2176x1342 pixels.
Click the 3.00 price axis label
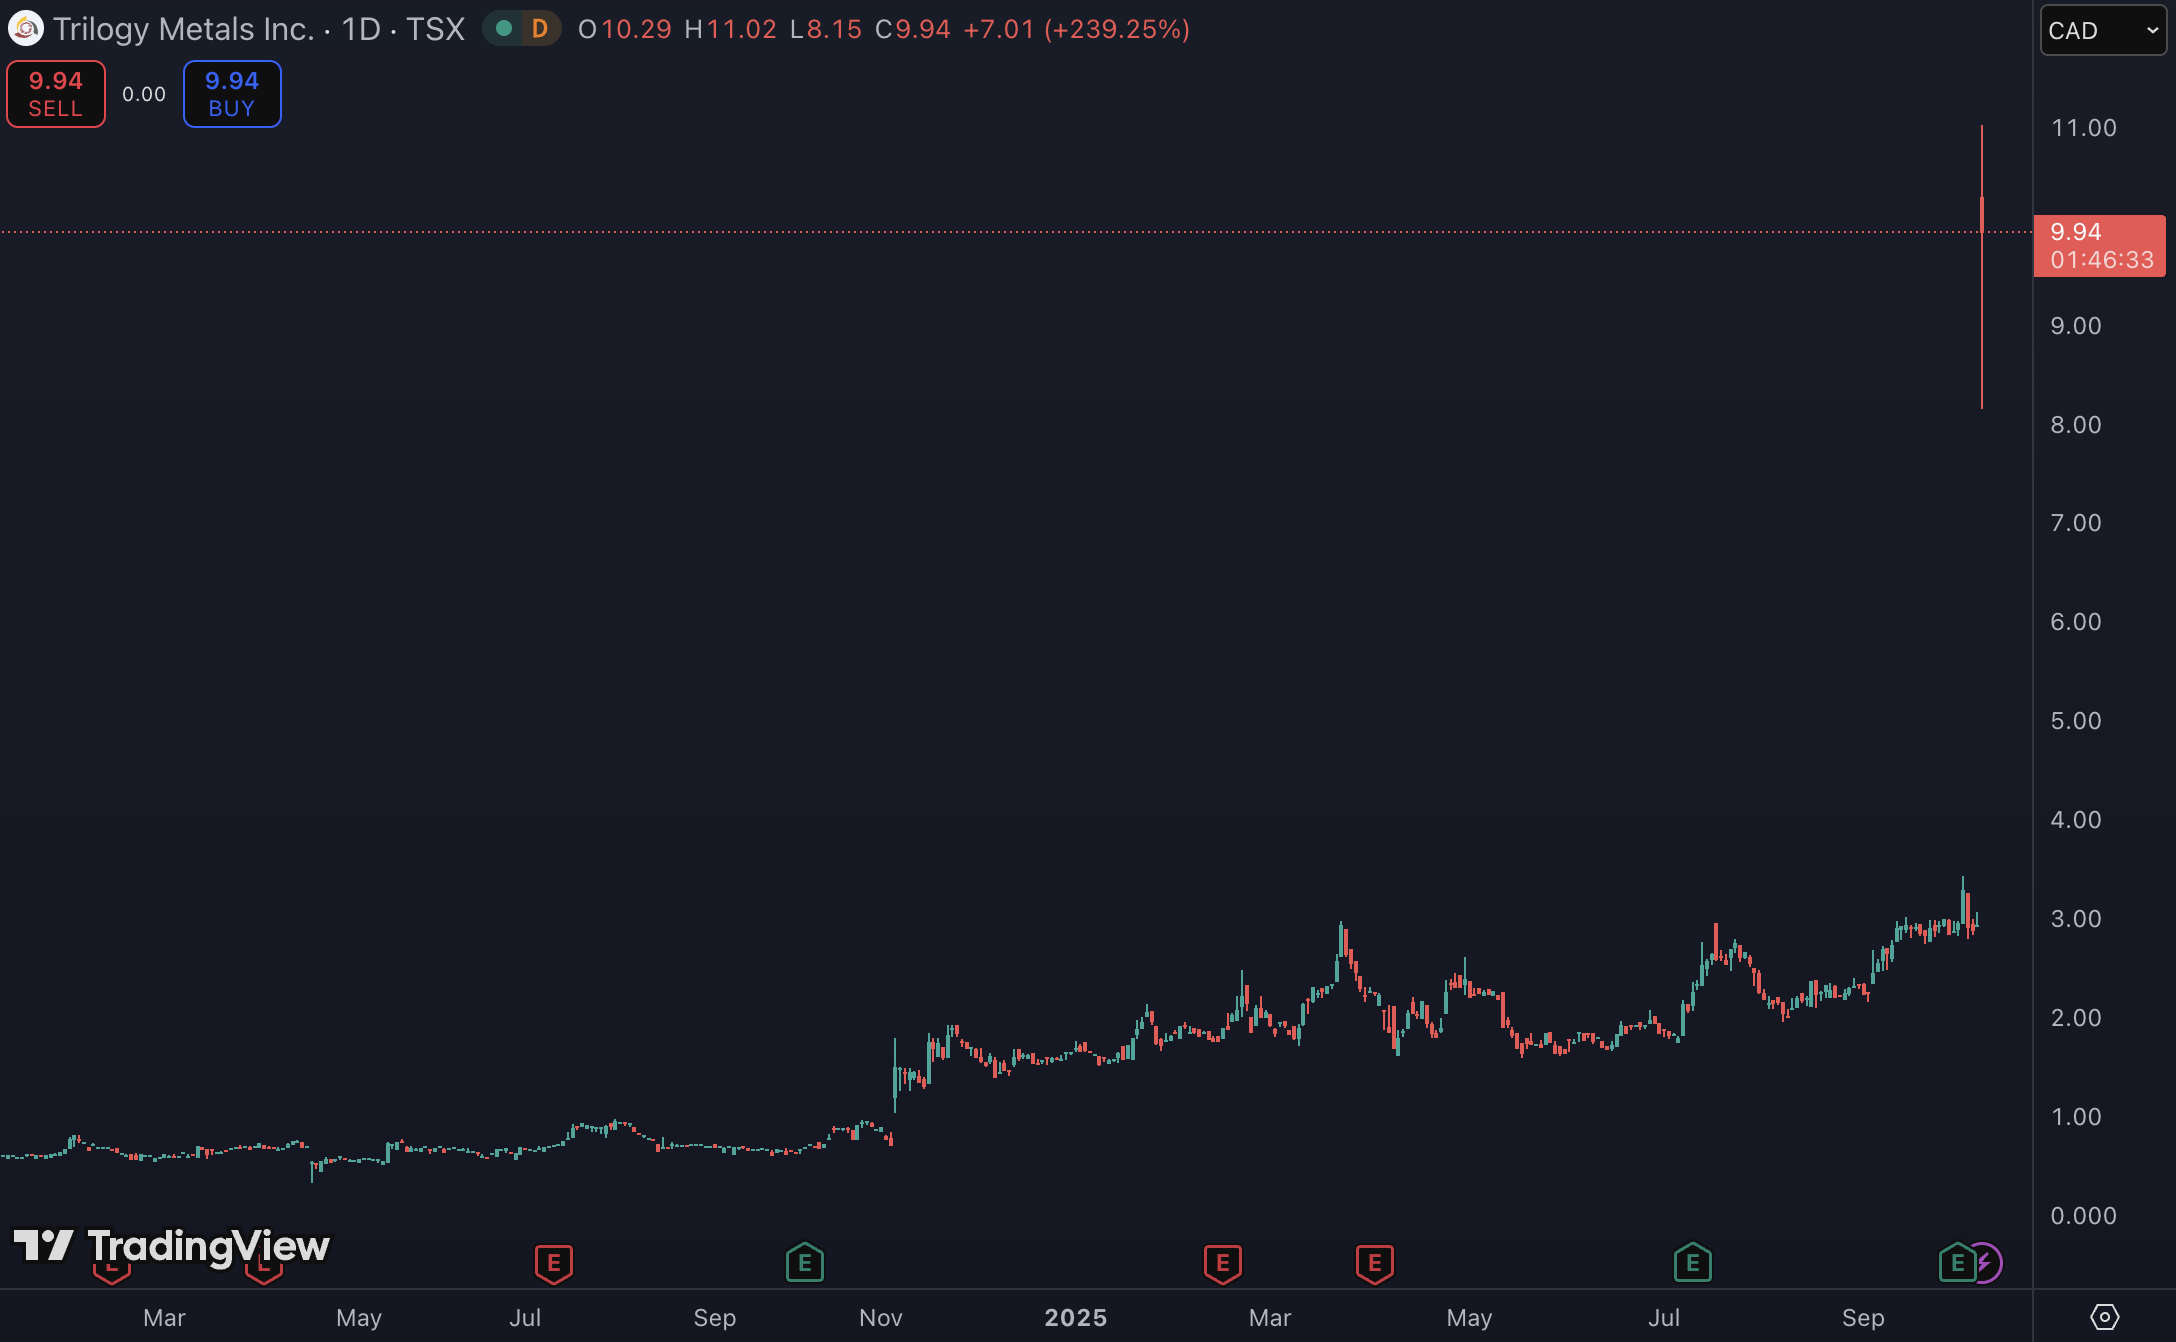click(2076, 919)
